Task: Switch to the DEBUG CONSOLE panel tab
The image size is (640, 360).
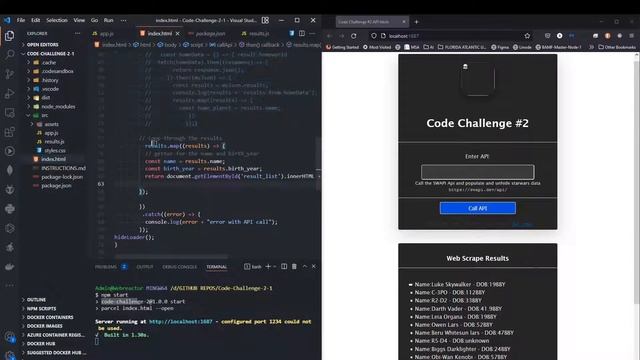Action: 180,267
